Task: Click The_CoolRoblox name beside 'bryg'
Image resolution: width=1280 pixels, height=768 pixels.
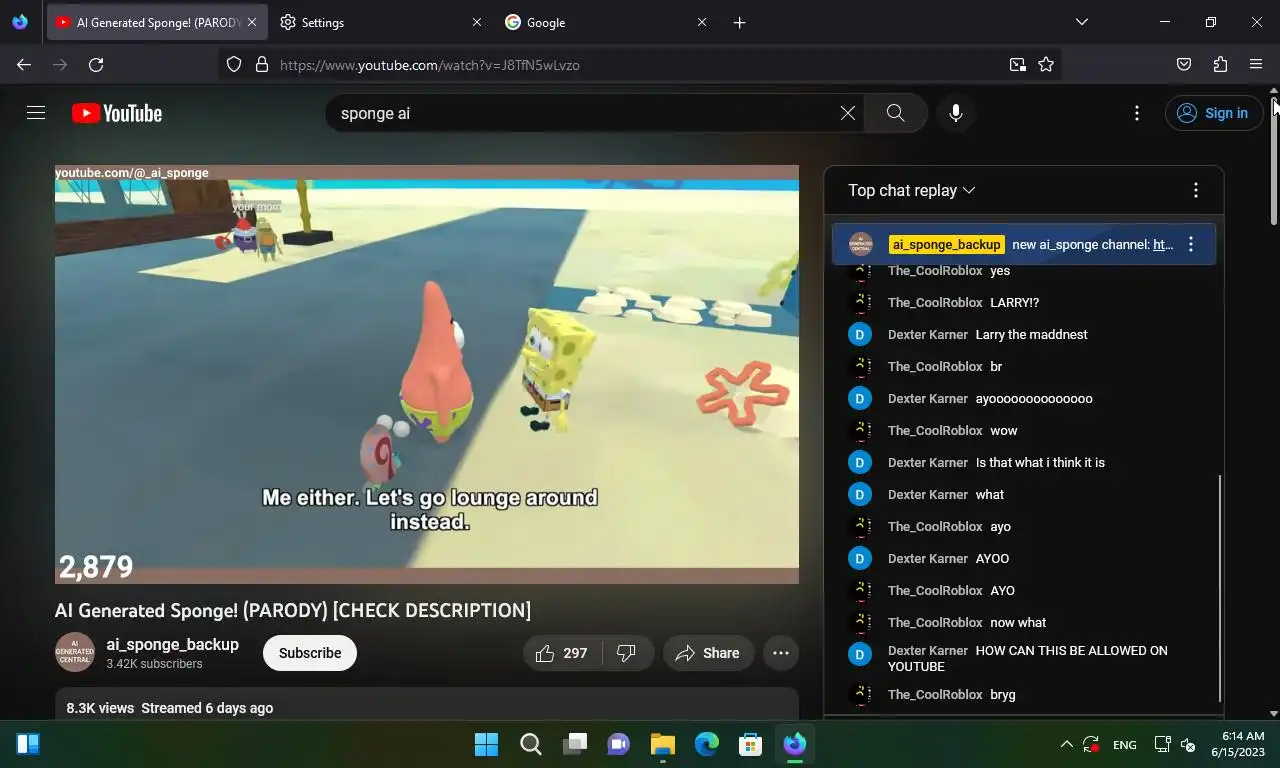Action: [935, 694]
